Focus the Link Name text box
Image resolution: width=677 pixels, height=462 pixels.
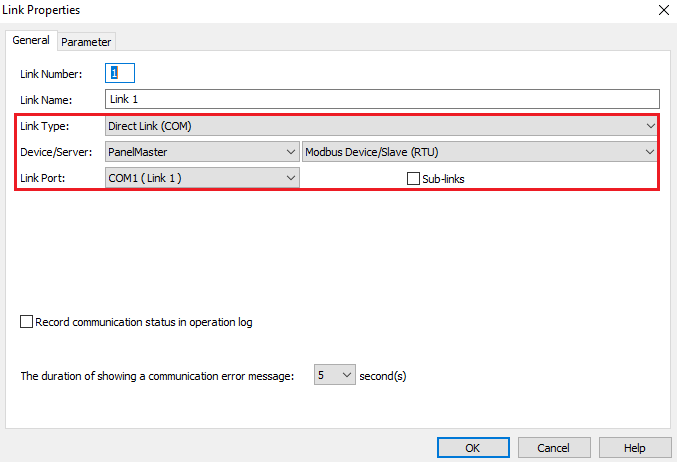coord(382,99)
